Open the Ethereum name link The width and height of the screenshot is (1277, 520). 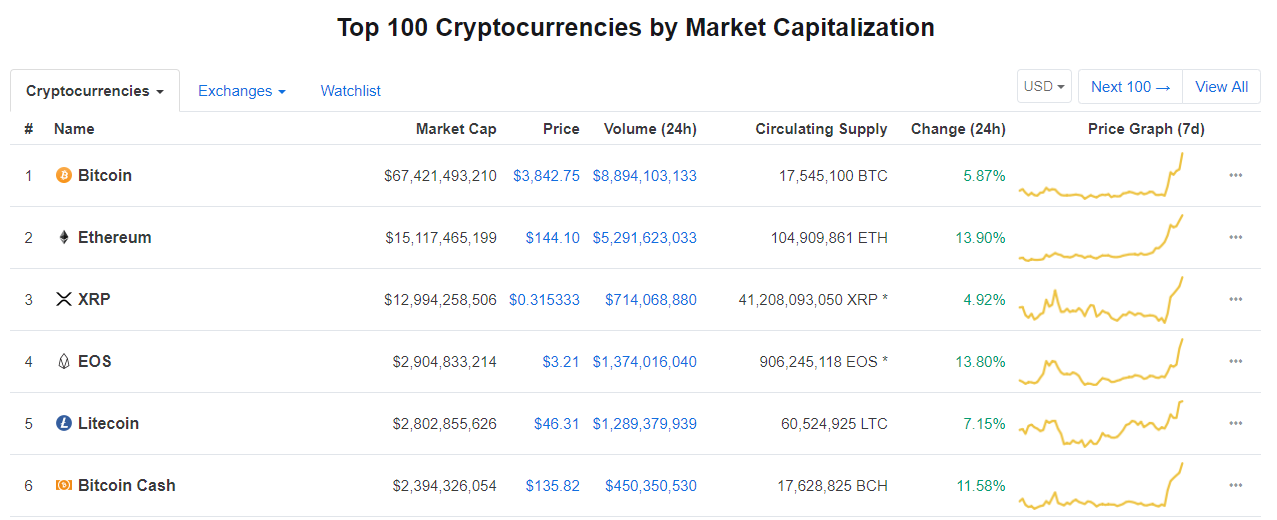tap(115, 238)
